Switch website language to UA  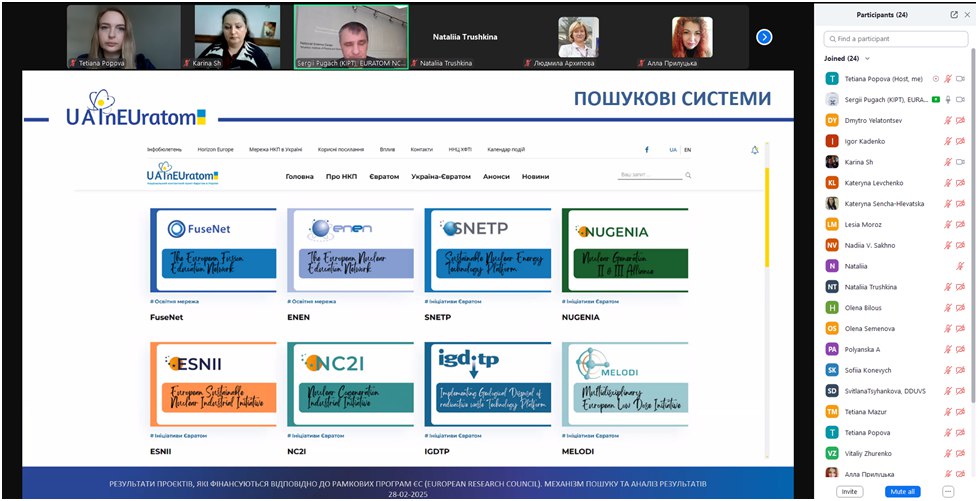673,150
